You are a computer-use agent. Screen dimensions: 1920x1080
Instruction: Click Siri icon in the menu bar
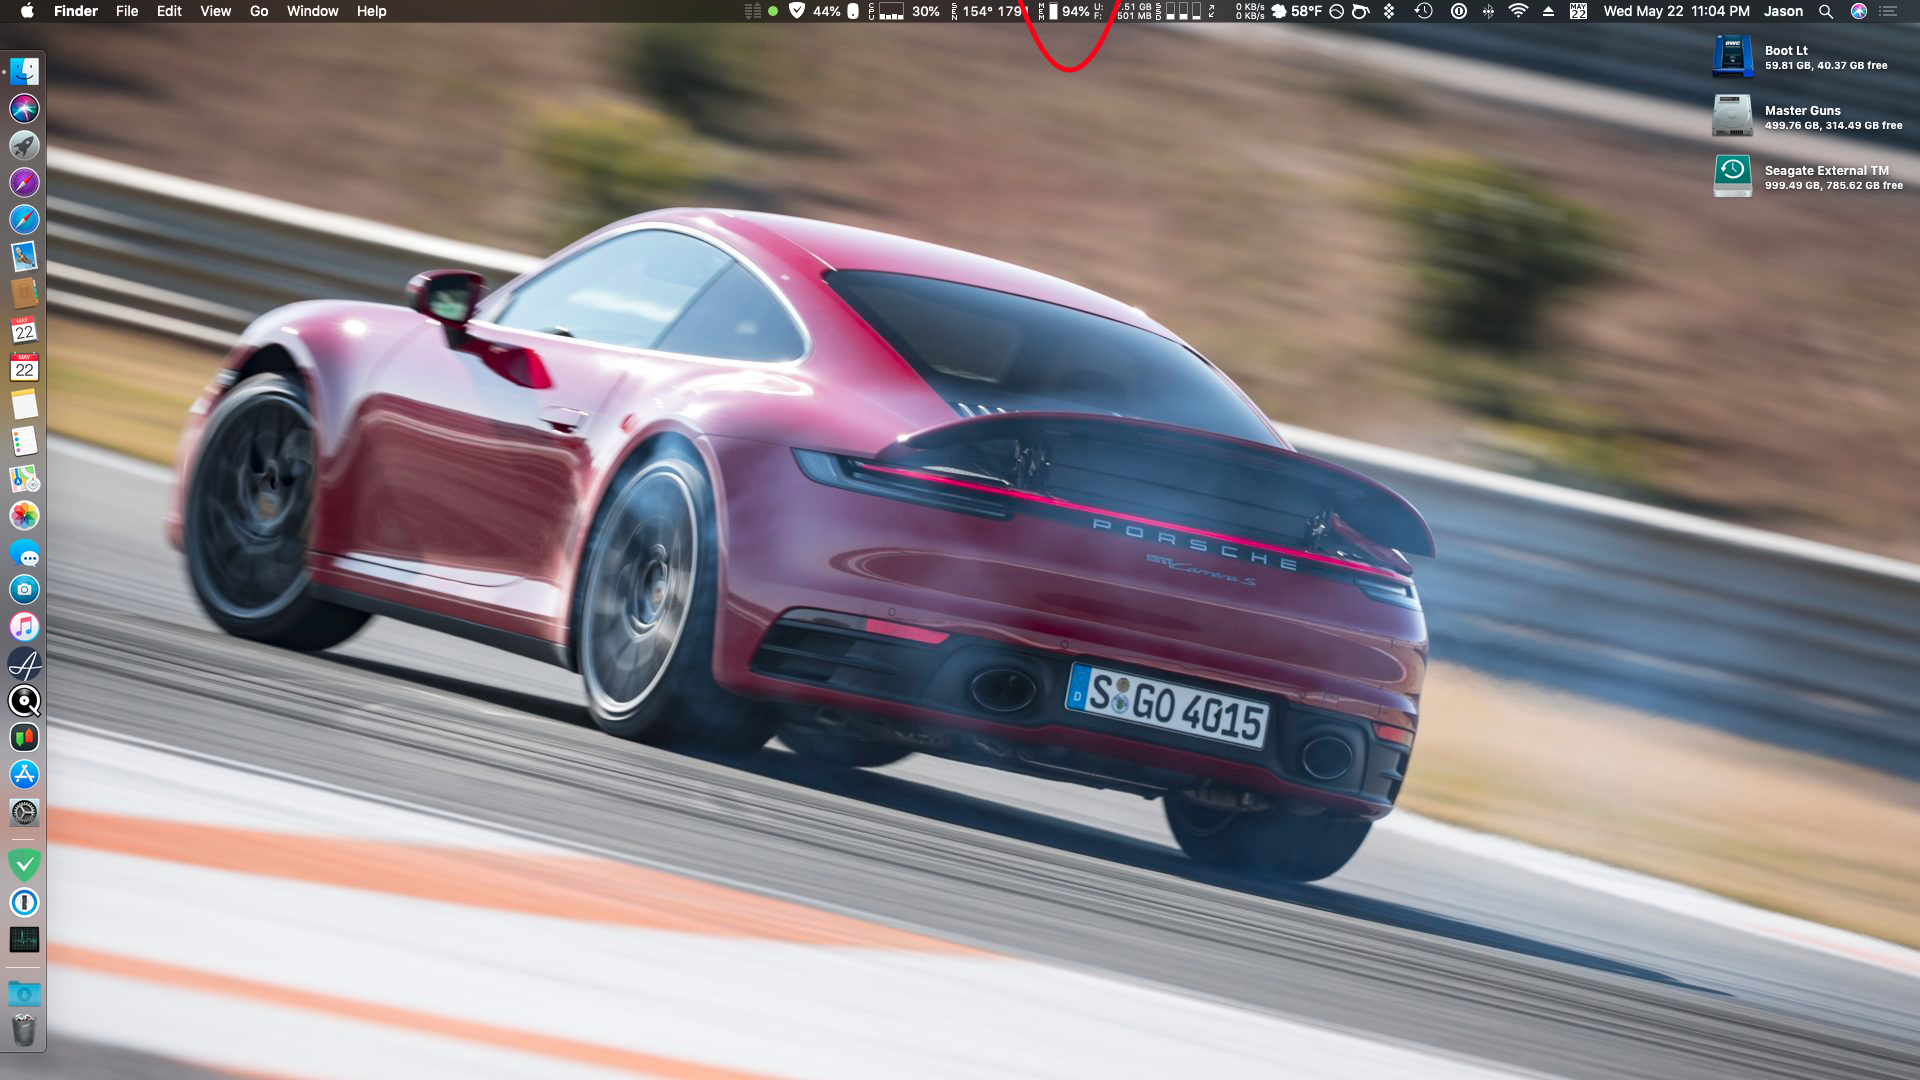[1859, 11]
